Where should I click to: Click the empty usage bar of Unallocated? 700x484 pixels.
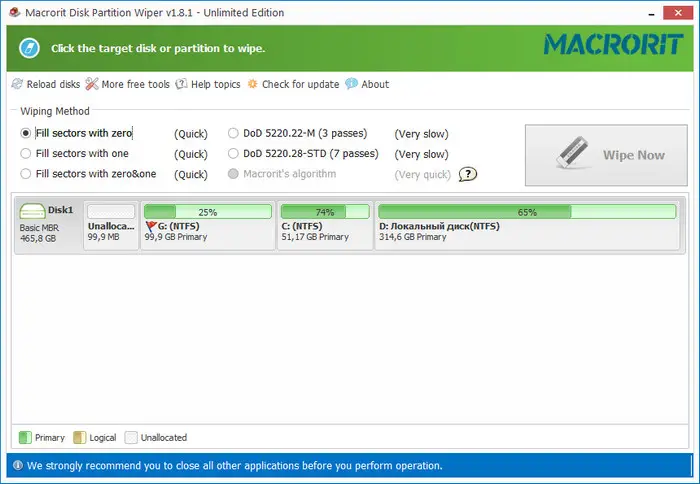click(111, 212)
